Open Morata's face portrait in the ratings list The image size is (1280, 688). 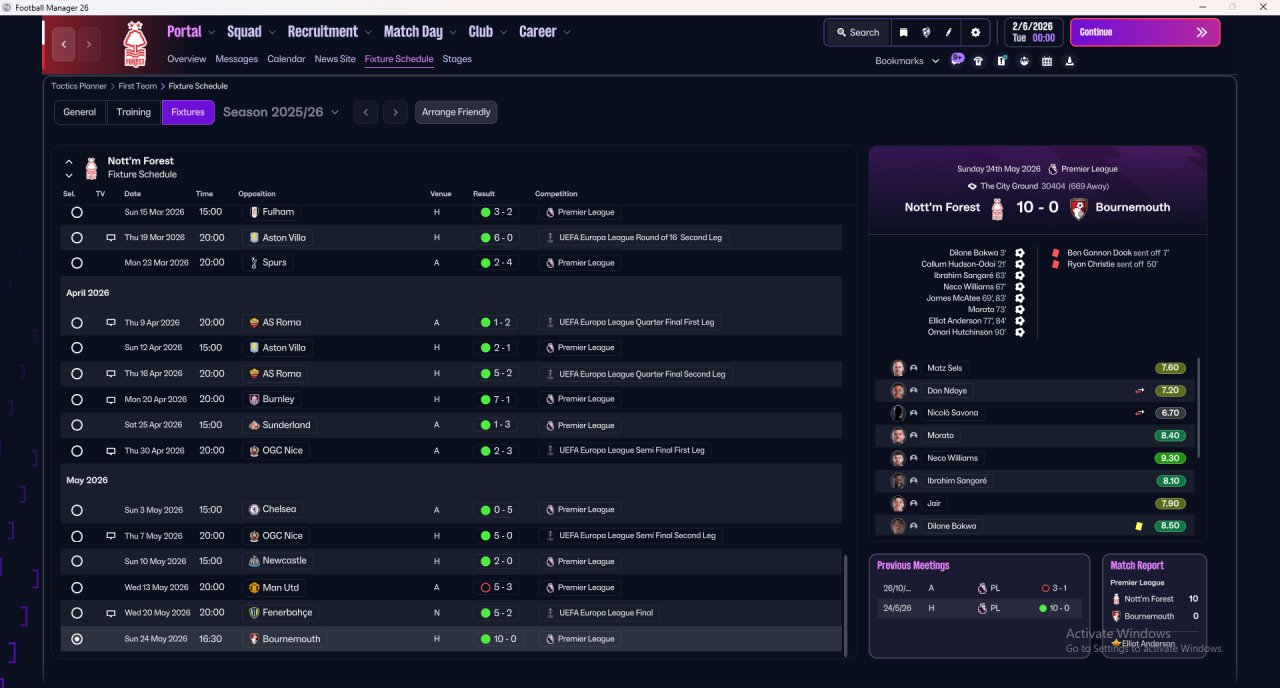pyautogui.click(x=898, y=436)
